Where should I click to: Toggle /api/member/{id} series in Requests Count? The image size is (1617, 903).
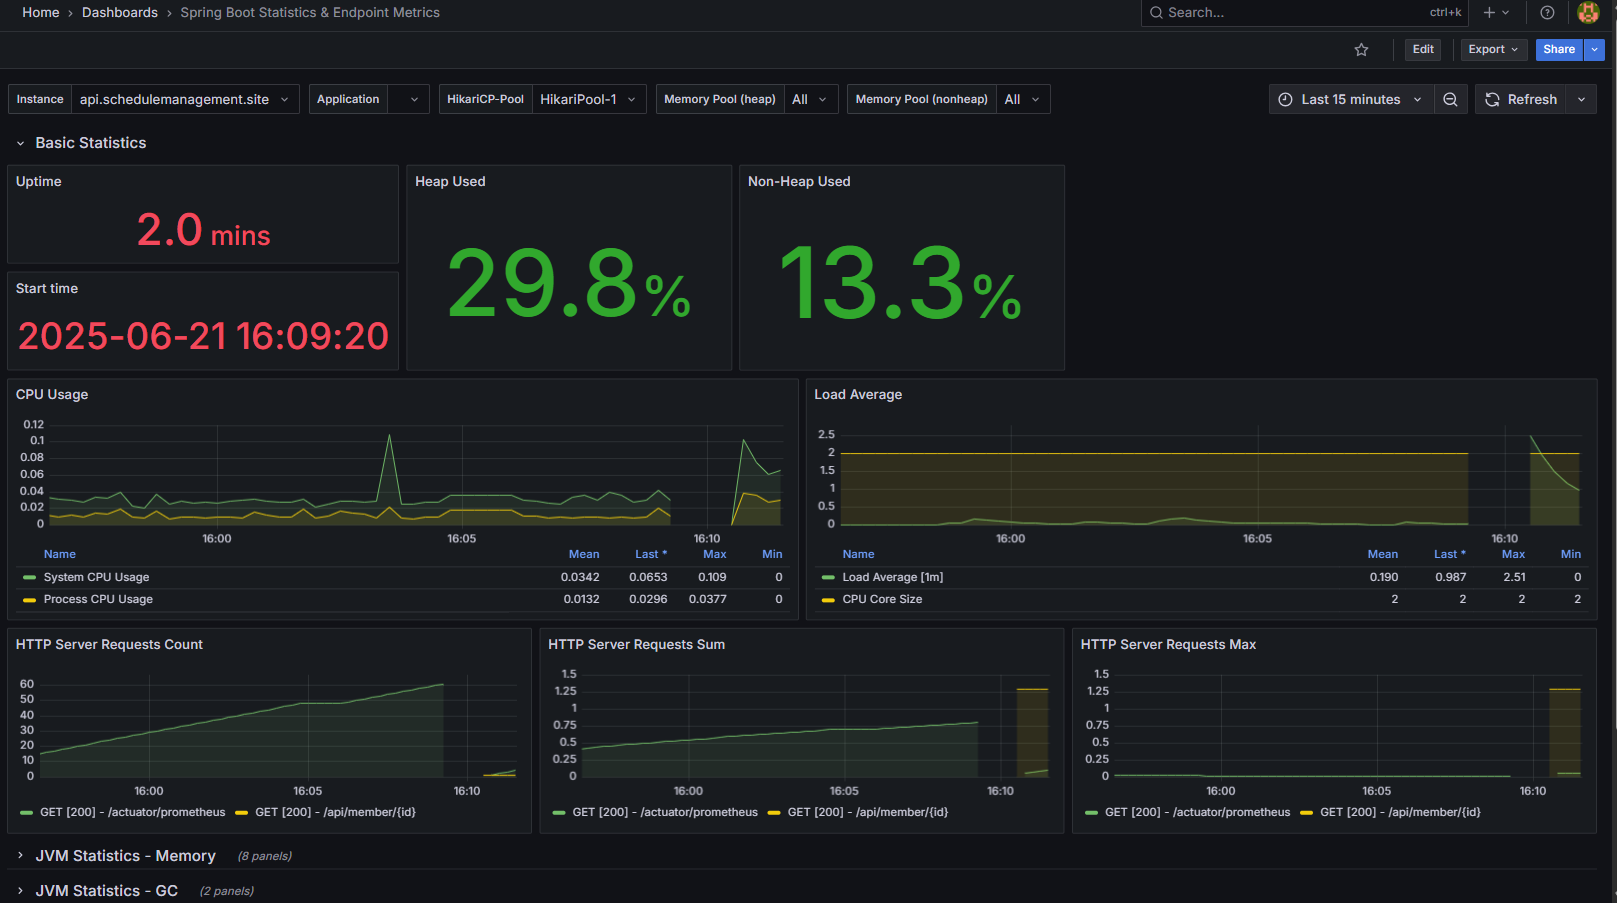pos(335,812)
